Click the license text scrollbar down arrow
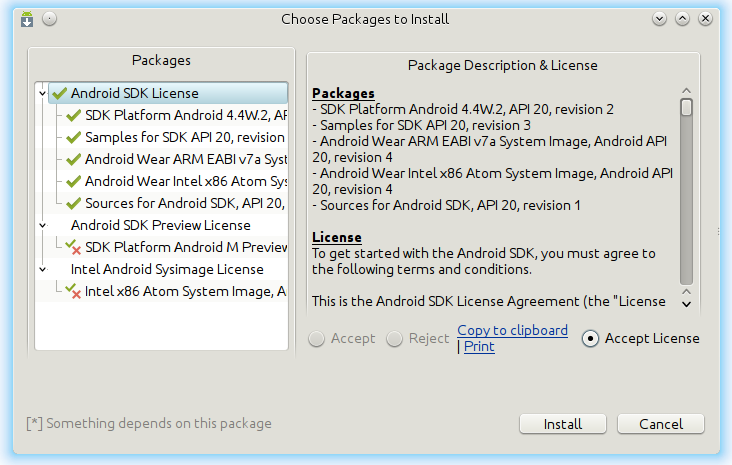The height and width of the screenshot is (465, 732). tap(686, 302)
